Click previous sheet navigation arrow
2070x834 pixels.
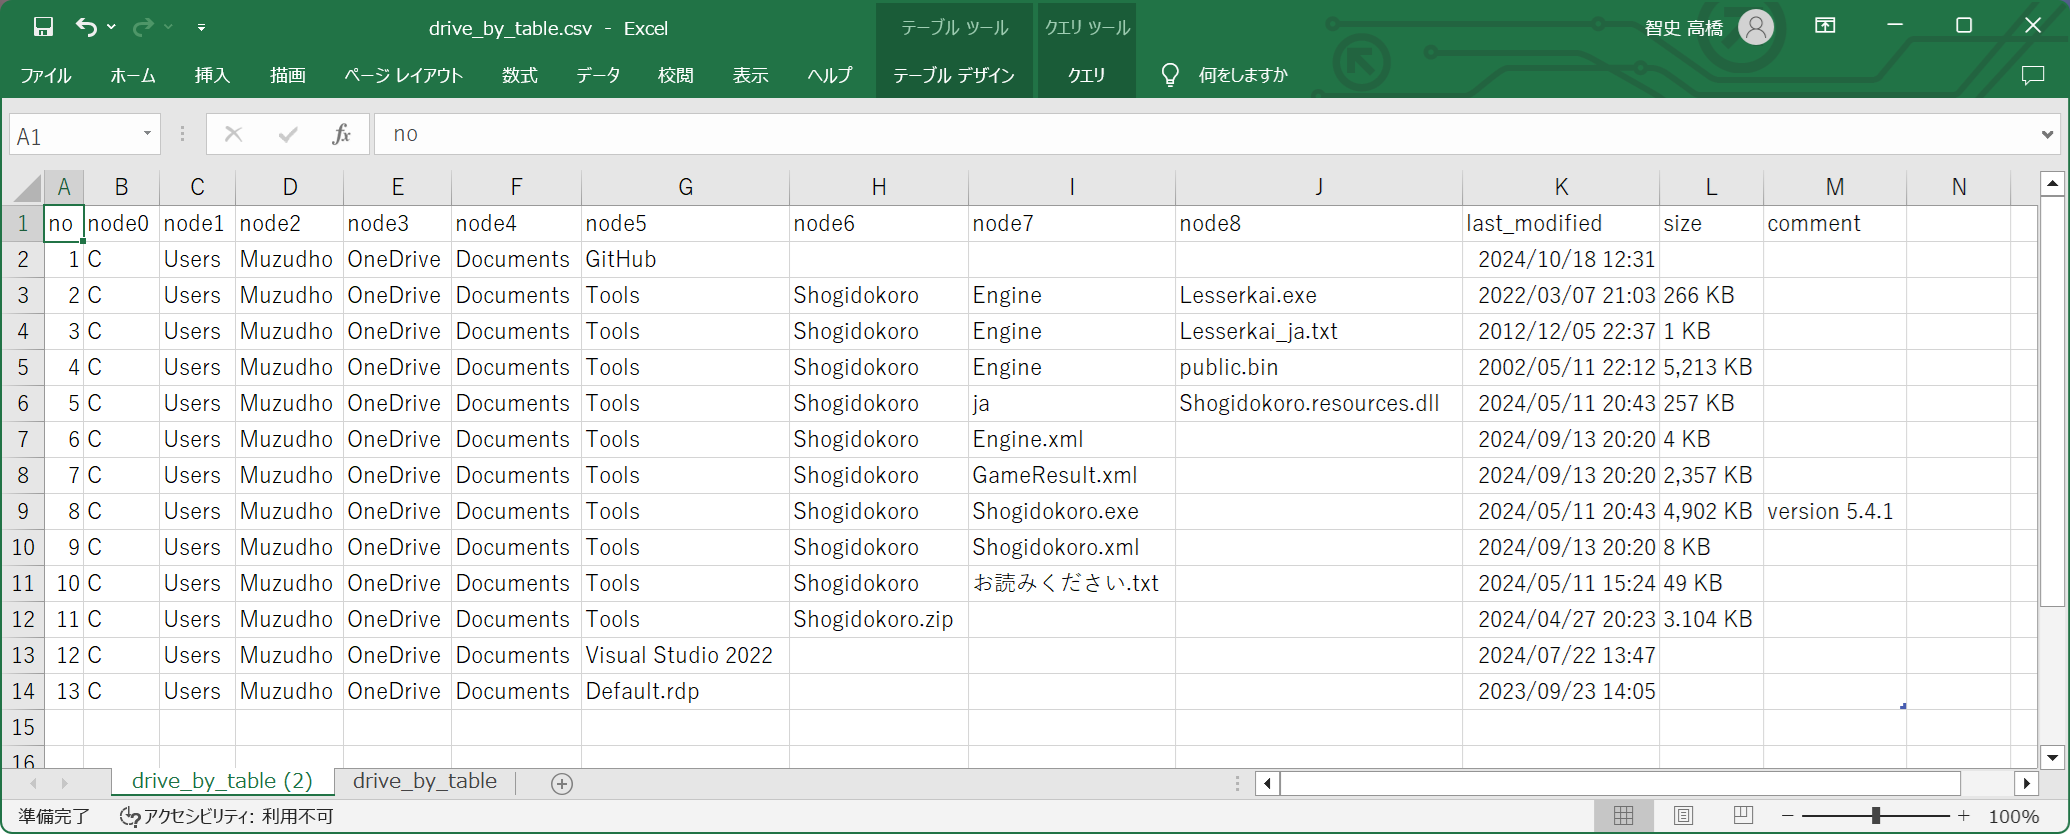[x=34, y=783]
